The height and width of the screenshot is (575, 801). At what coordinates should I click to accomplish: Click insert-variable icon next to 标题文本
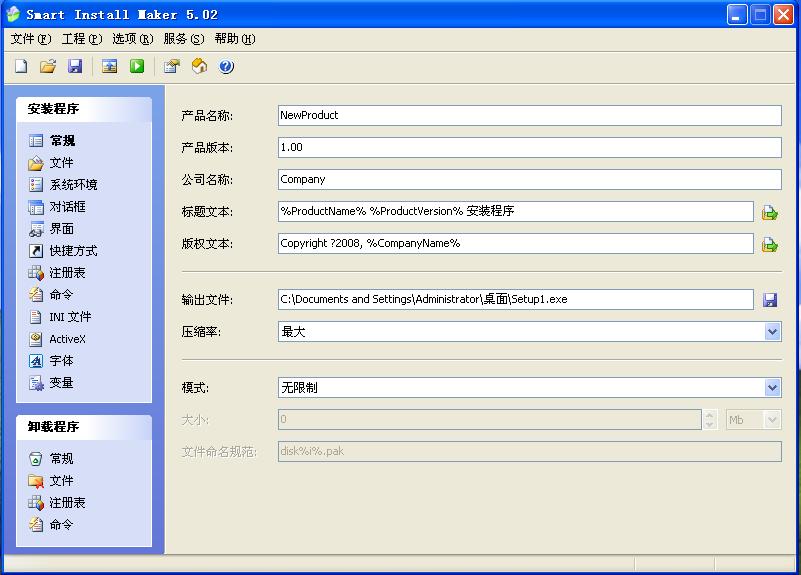[x=769, y=212]
